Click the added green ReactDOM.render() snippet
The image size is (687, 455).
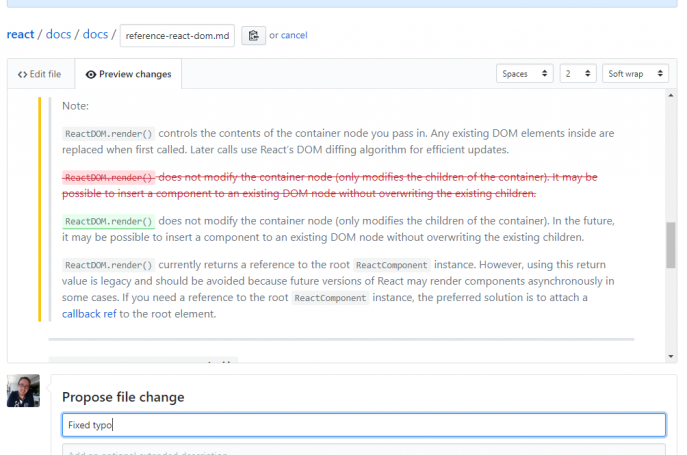click(x=108, y=221)
